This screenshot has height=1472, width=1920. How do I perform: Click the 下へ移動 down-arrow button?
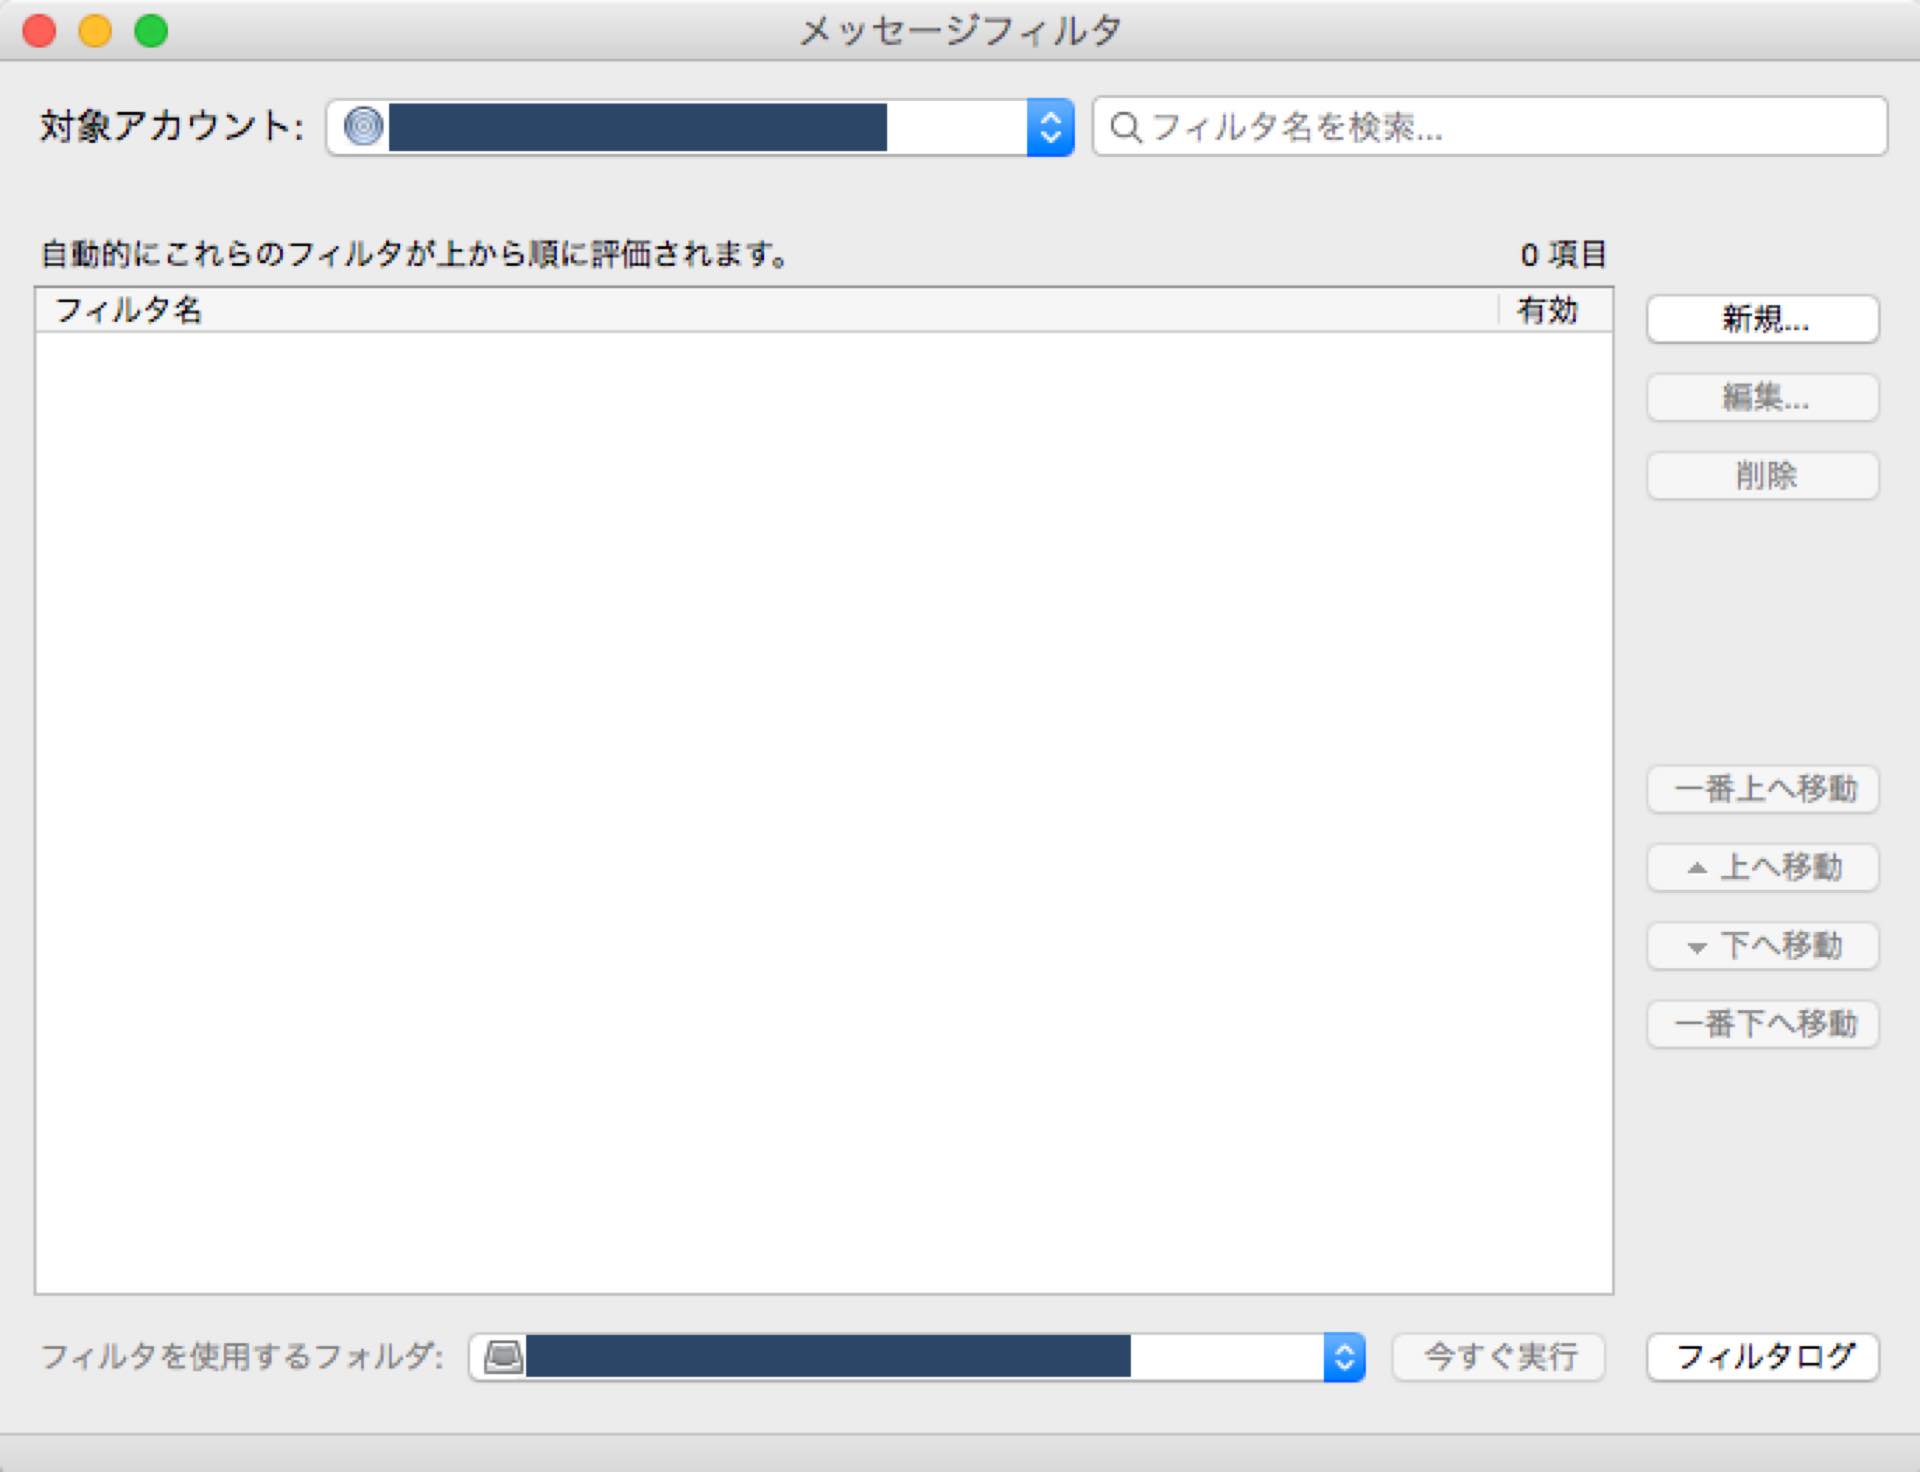pos(1762,945)
